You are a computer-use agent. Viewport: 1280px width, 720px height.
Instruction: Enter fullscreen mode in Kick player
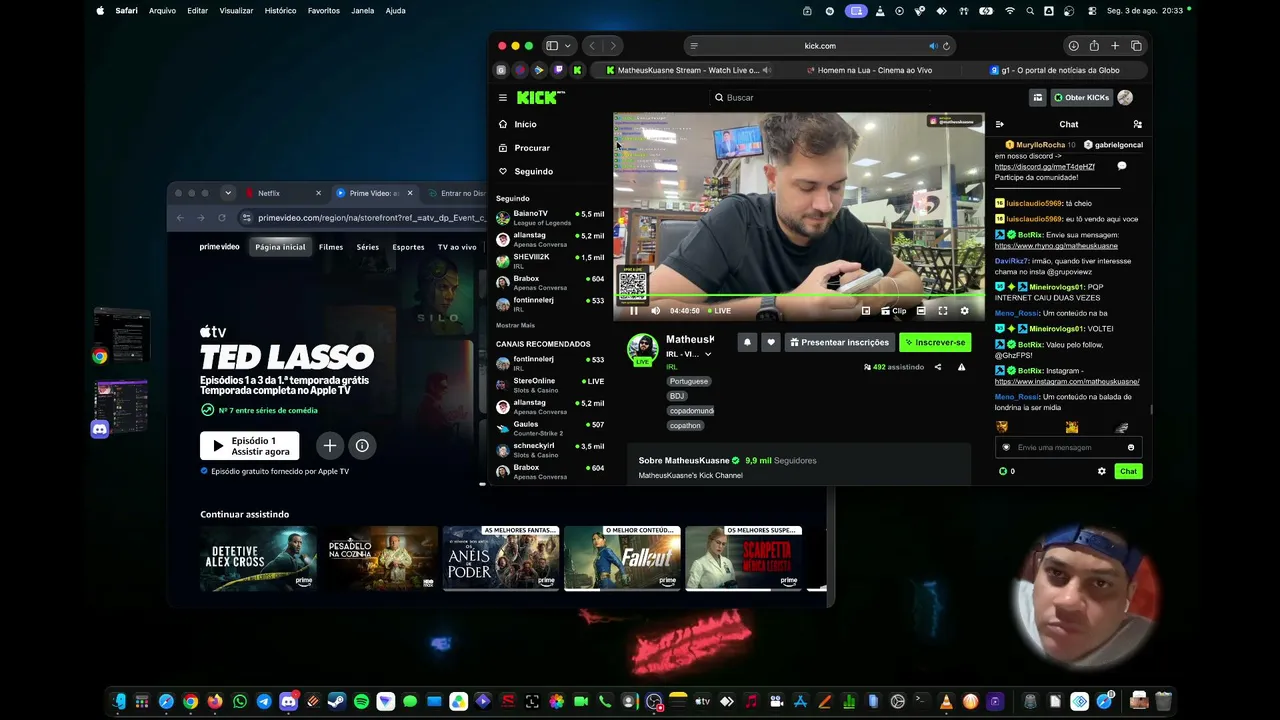pos(942,311)
